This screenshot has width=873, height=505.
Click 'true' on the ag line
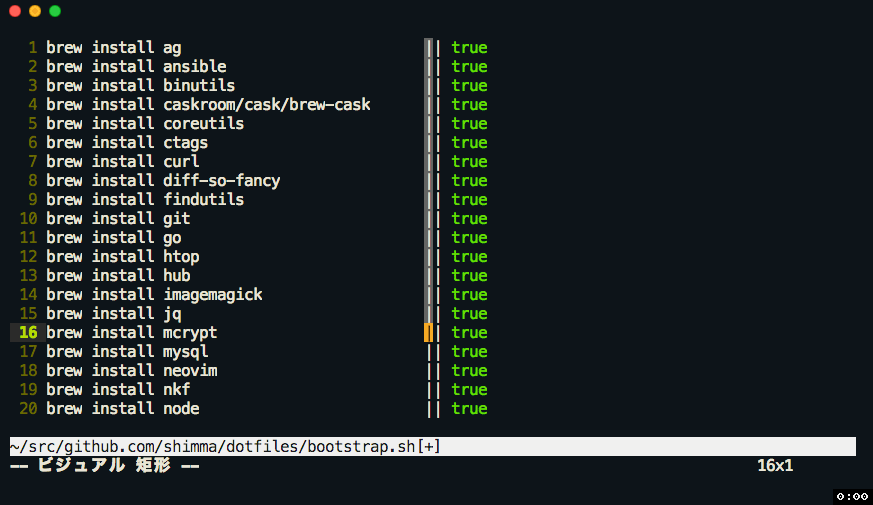tap(469, 48)
